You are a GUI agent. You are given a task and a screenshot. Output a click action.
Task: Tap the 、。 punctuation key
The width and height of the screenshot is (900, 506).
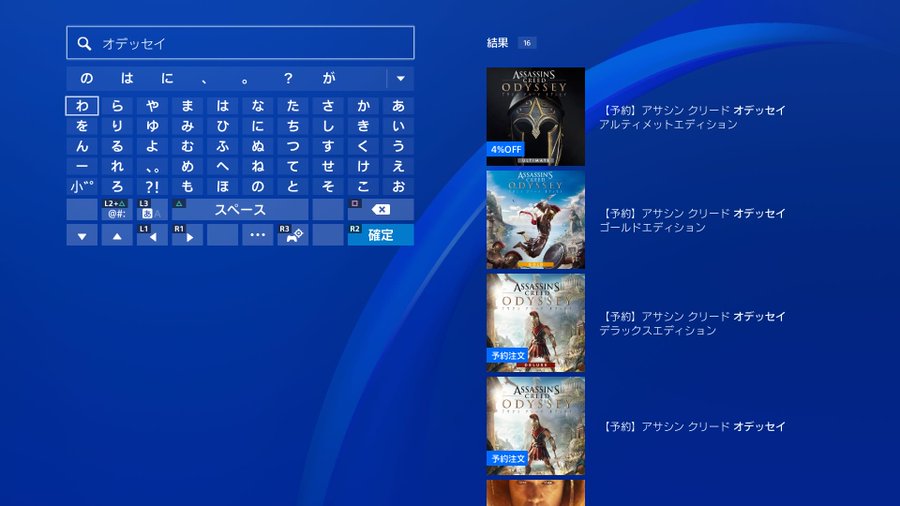152,166
